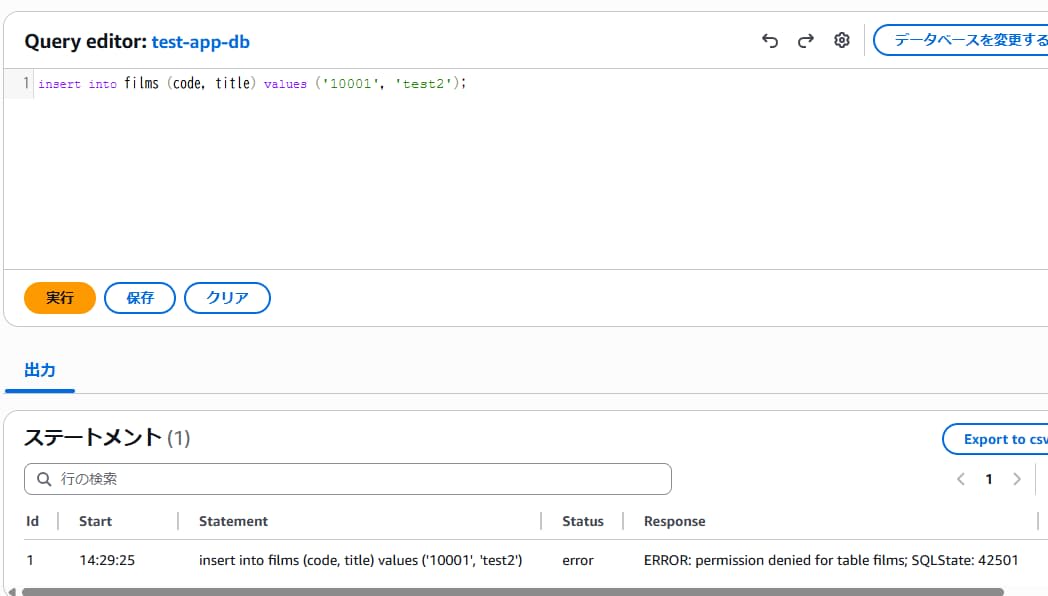Viewport: 1048px width, 596px height.
Task: Sort by the Start column header
Action: pos(96,521)
